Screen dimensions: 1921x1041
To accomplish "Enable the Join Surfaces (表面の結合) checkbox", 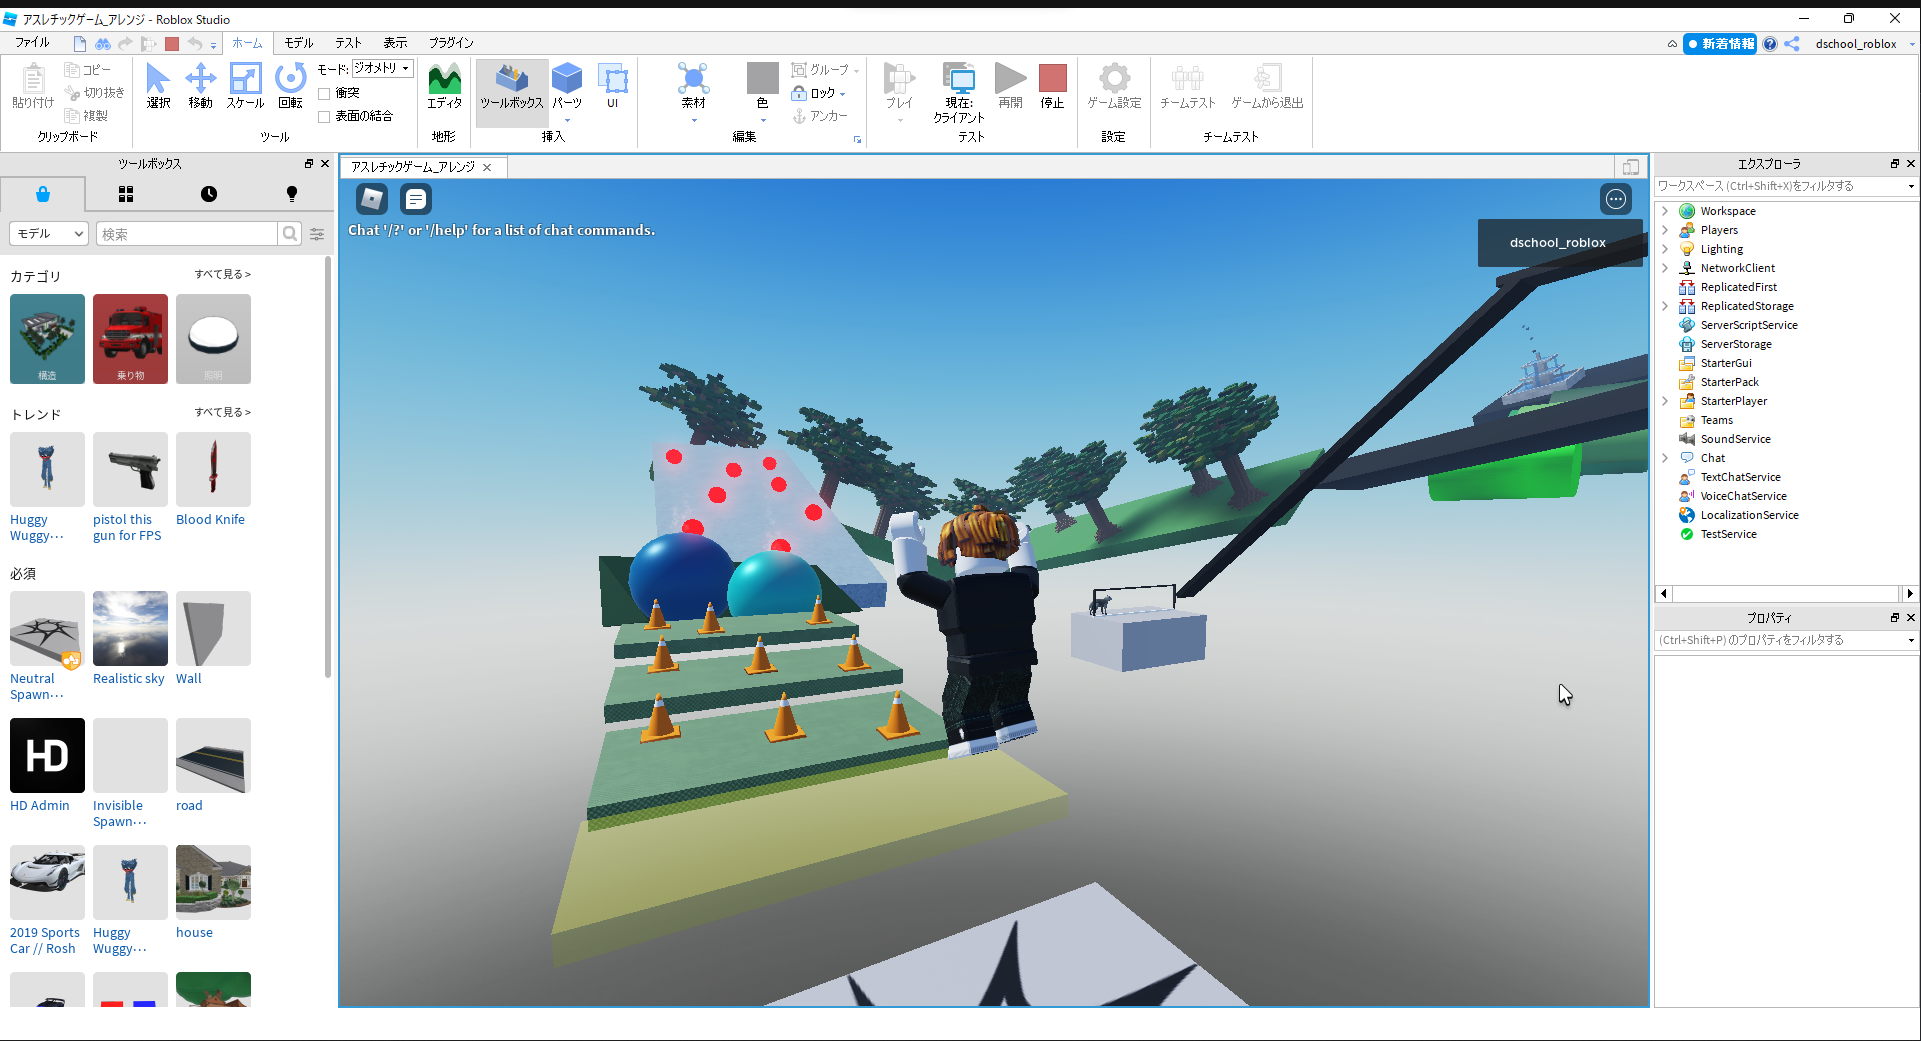I will point(325,117).
